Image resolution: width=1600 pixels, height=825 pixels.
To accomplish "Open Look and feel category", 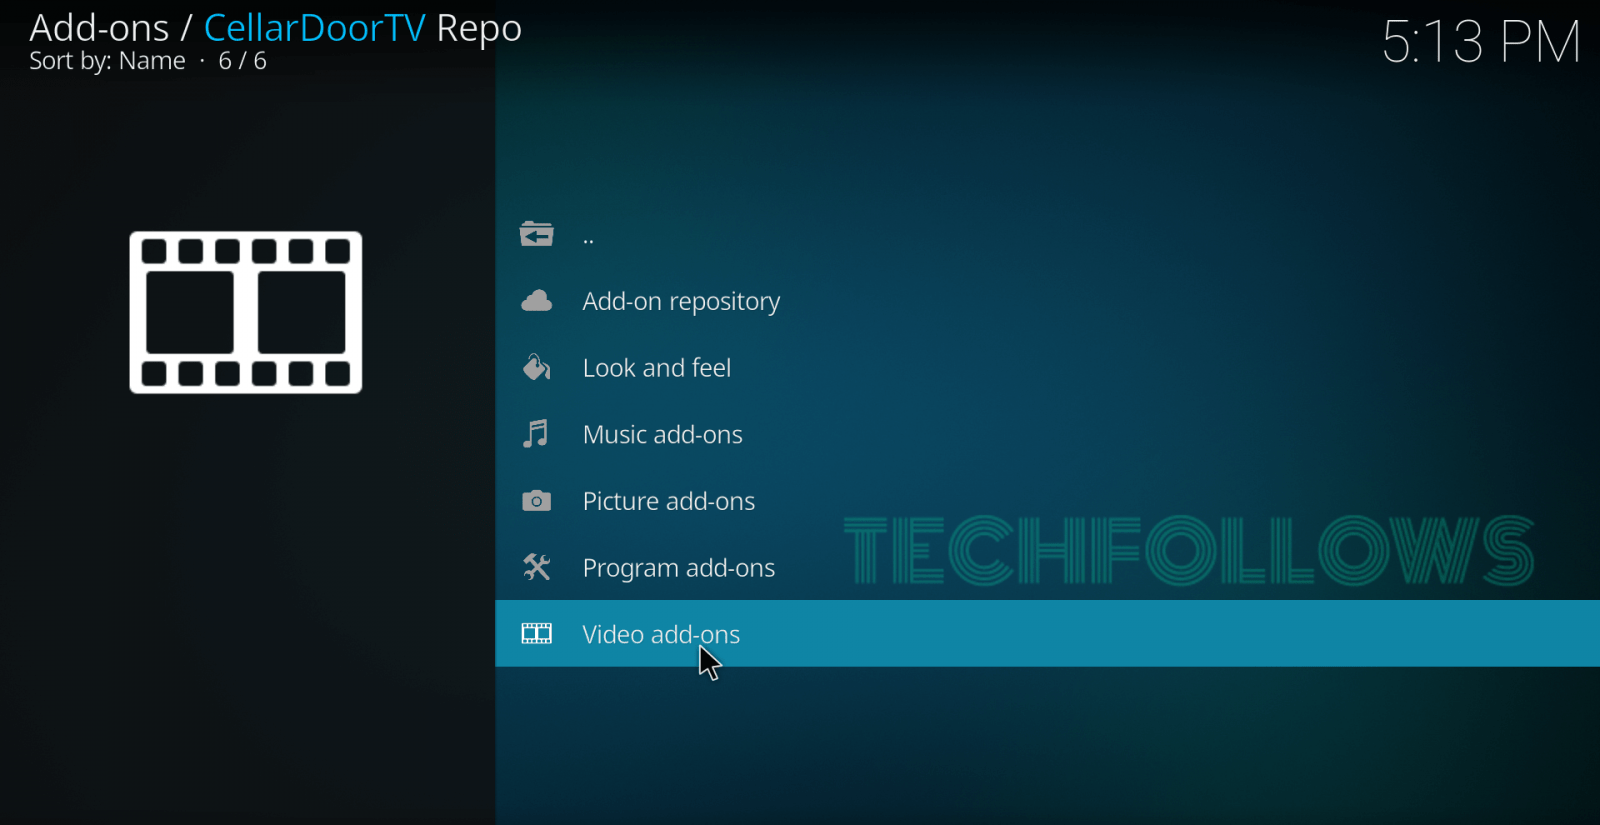I will pos(1047,367).
